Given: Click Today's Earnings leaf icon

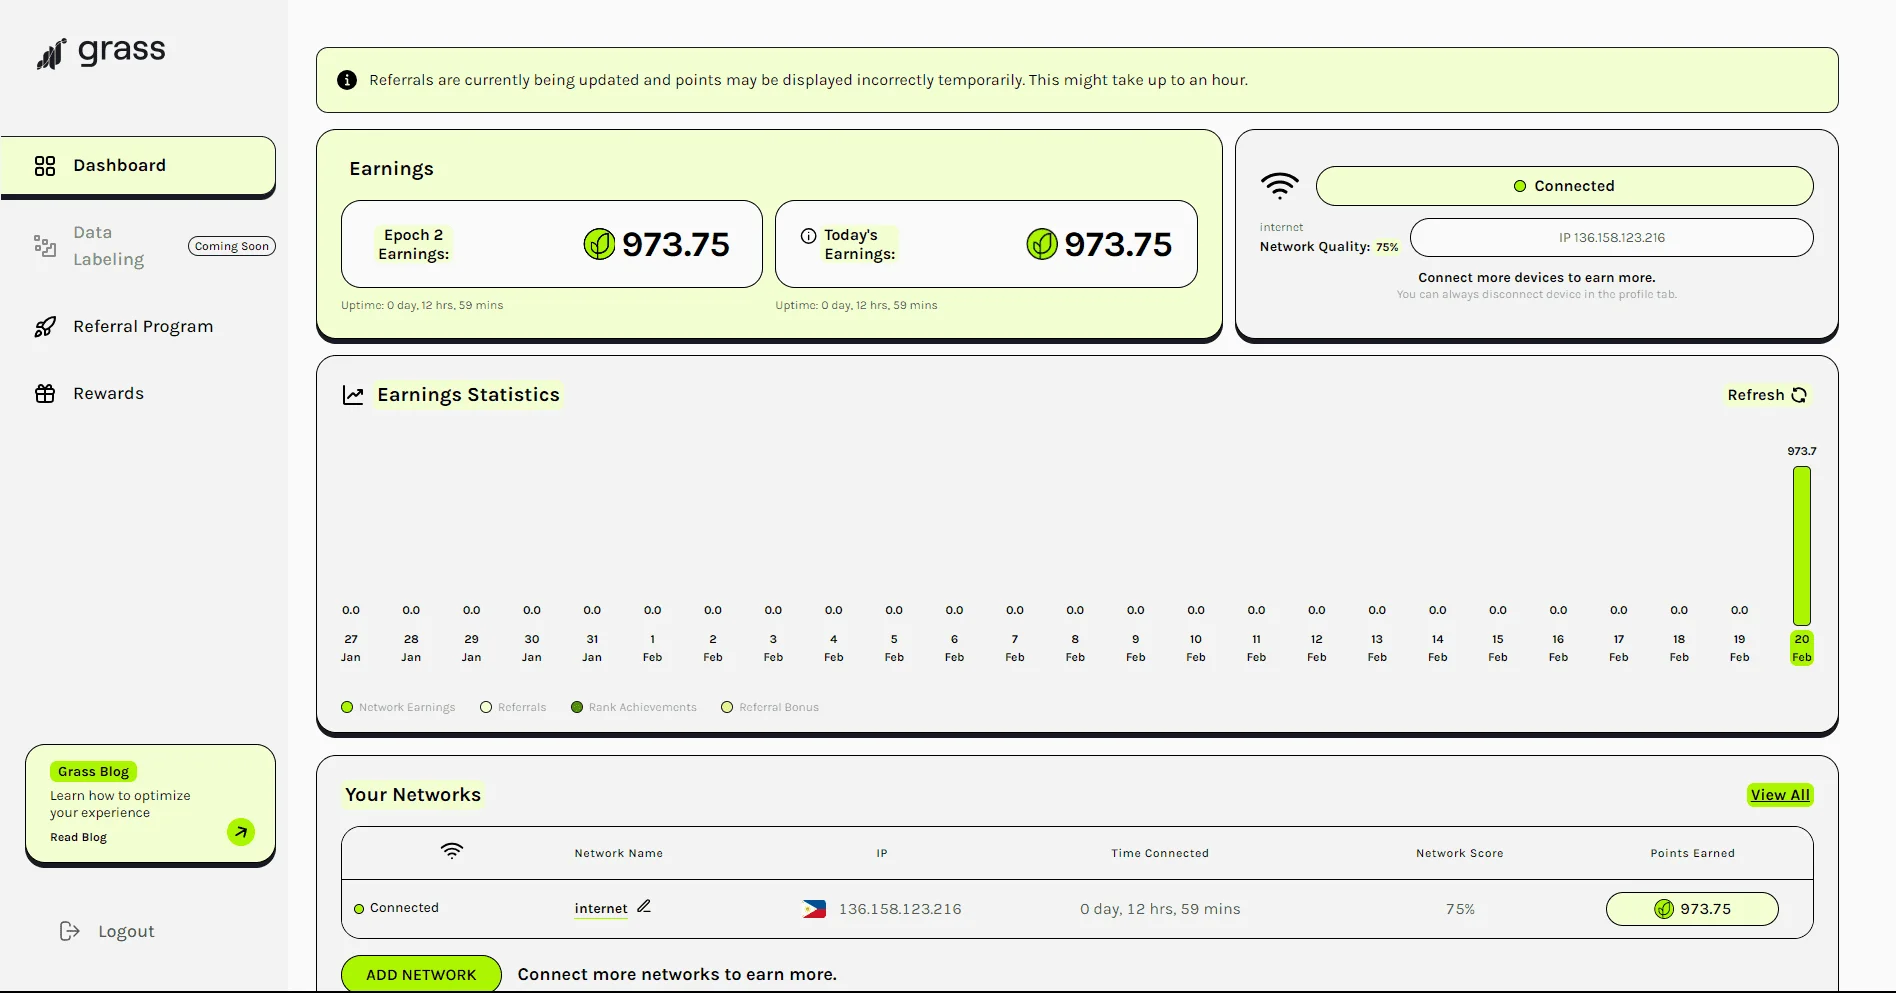Looking at the screenshot, I should tap(1042, 244).
